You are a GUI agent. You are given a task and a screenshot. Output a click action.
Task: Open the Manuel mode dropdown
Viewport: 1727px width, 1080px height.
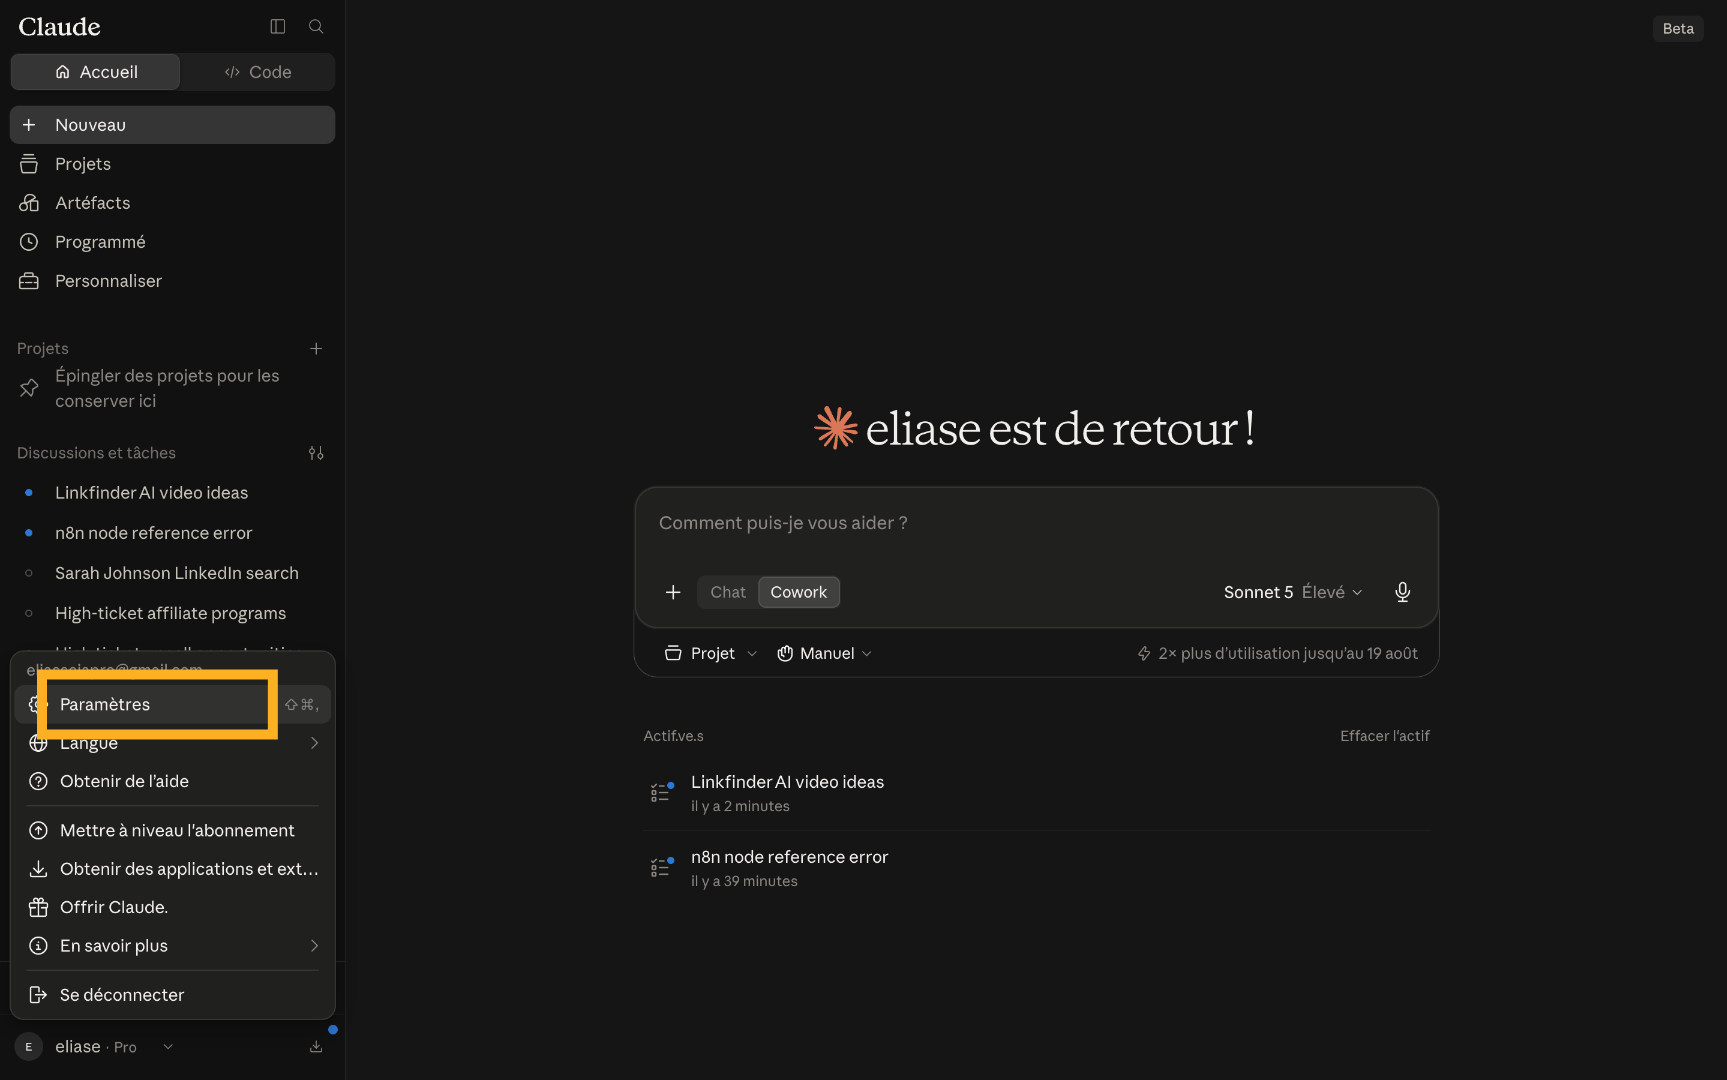[825, 653]
